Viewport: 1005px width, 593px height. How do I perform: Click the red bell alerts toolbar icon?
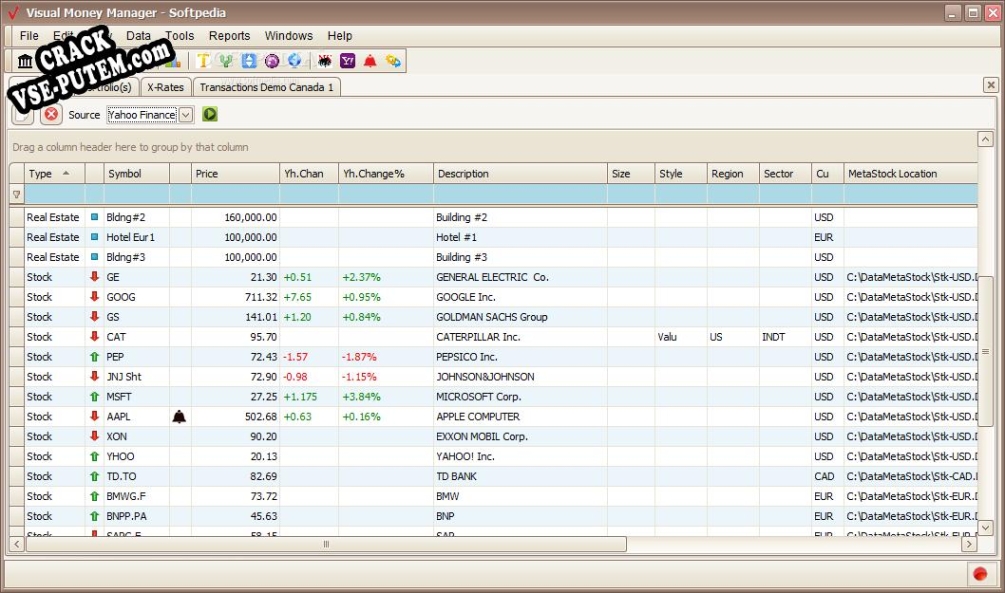370,61
